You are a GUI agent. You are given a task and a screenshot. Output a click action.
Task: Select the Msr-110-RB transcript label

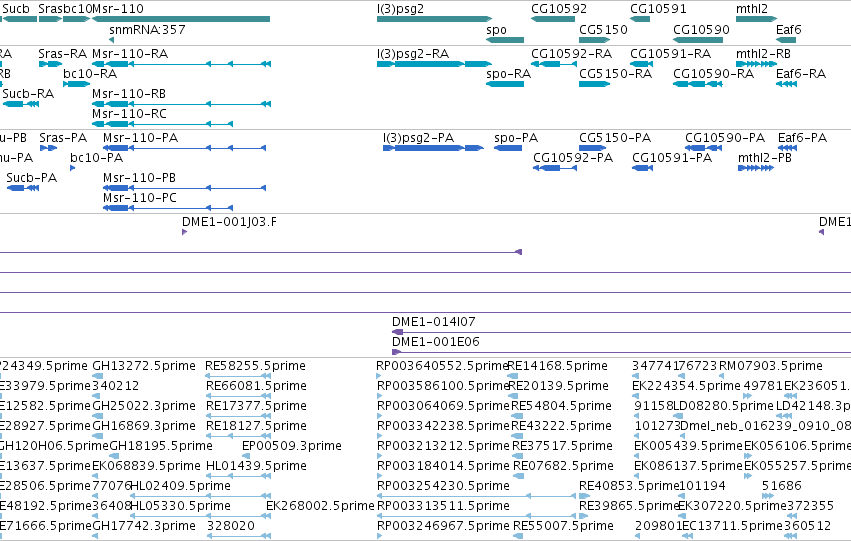129,94
